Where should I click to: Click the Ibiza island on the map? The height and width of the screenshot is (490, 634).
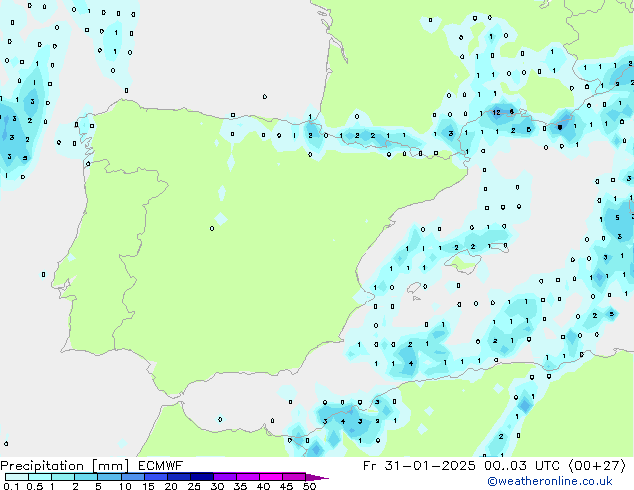(414, 287)
